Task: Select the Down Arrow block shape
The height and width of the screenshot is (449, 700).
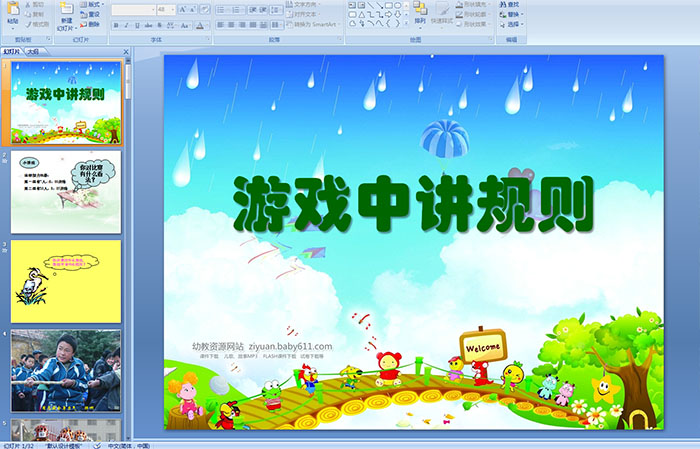Action: pos(397,15)
